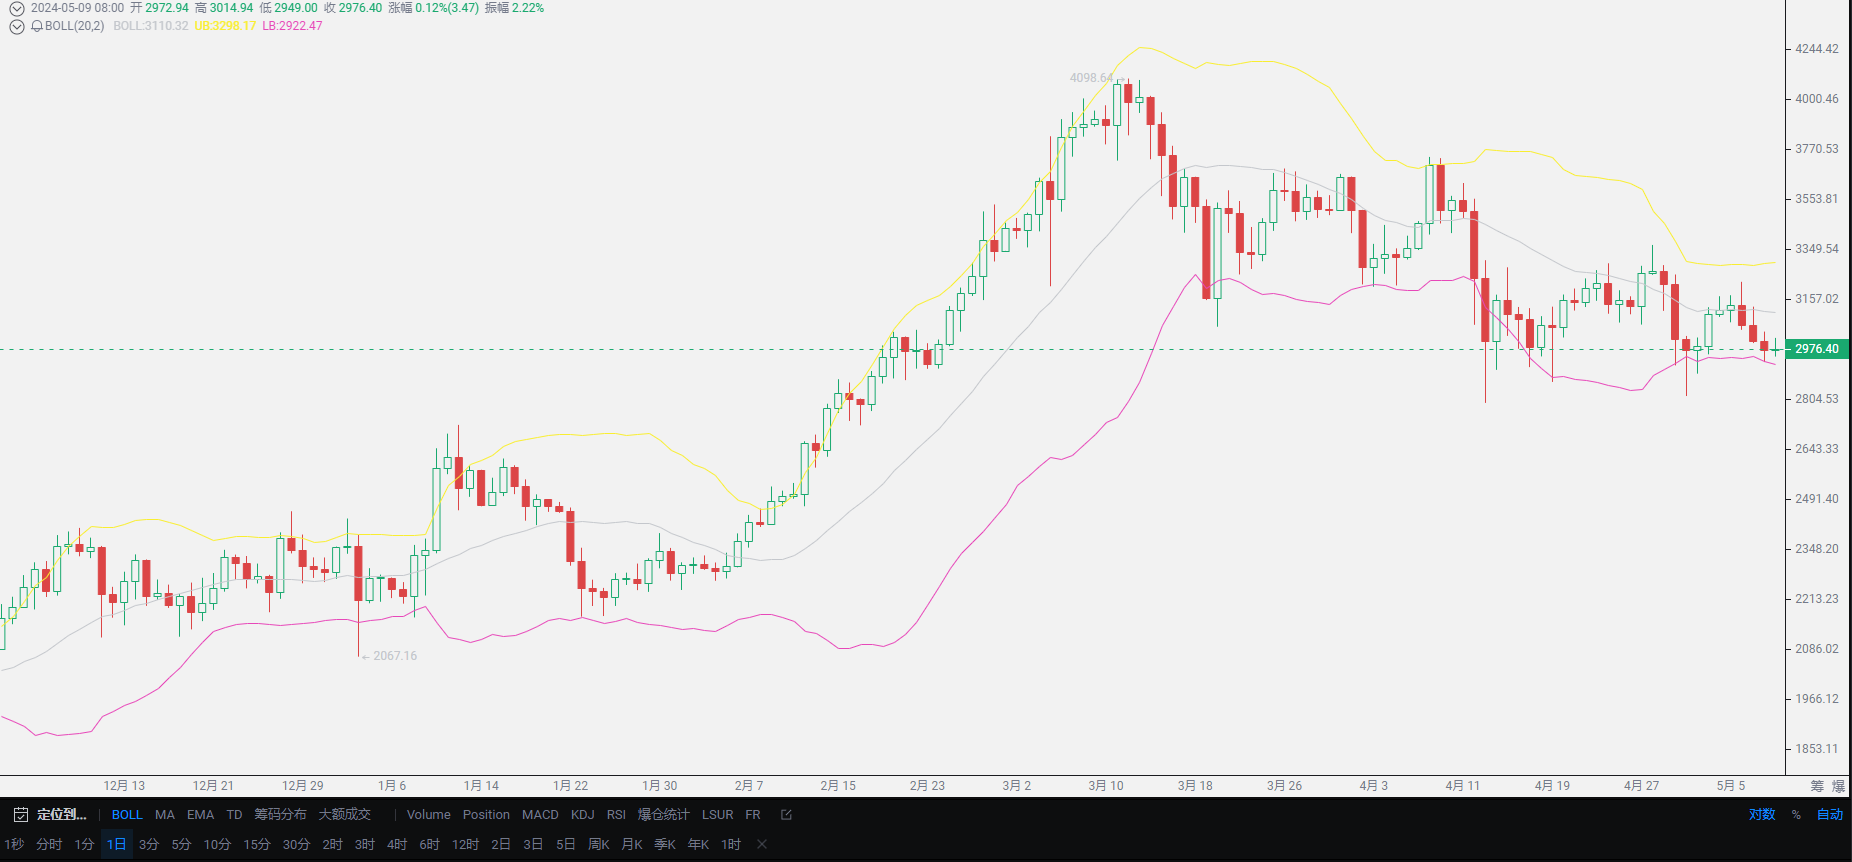1852x862 pixels.
Task: Click the 4244.42 price axis label
Action: click(x=1817, y=49)
